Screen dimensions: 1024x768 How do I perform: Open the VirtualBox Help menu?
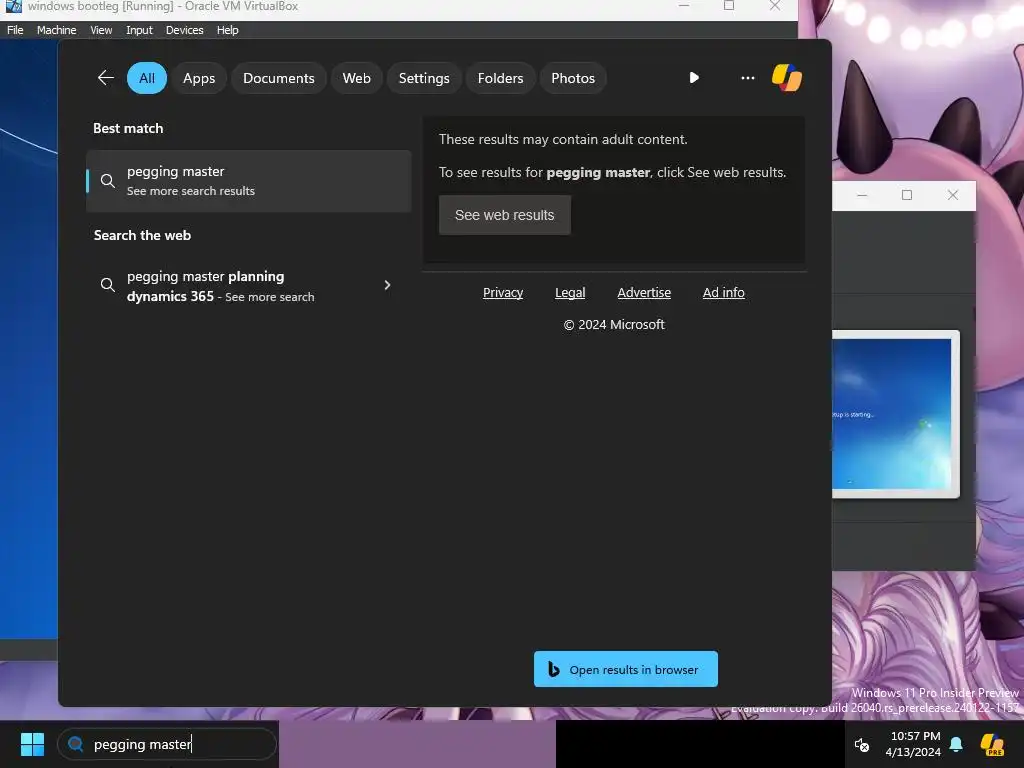(228, 30)
